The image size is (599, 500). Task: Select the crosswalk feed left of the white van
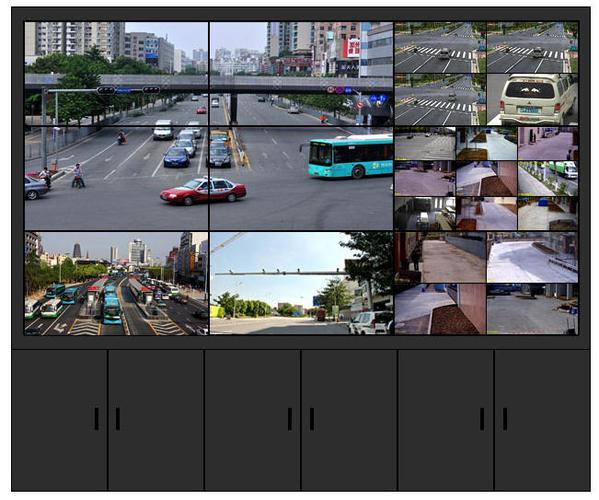click(440, 99)
